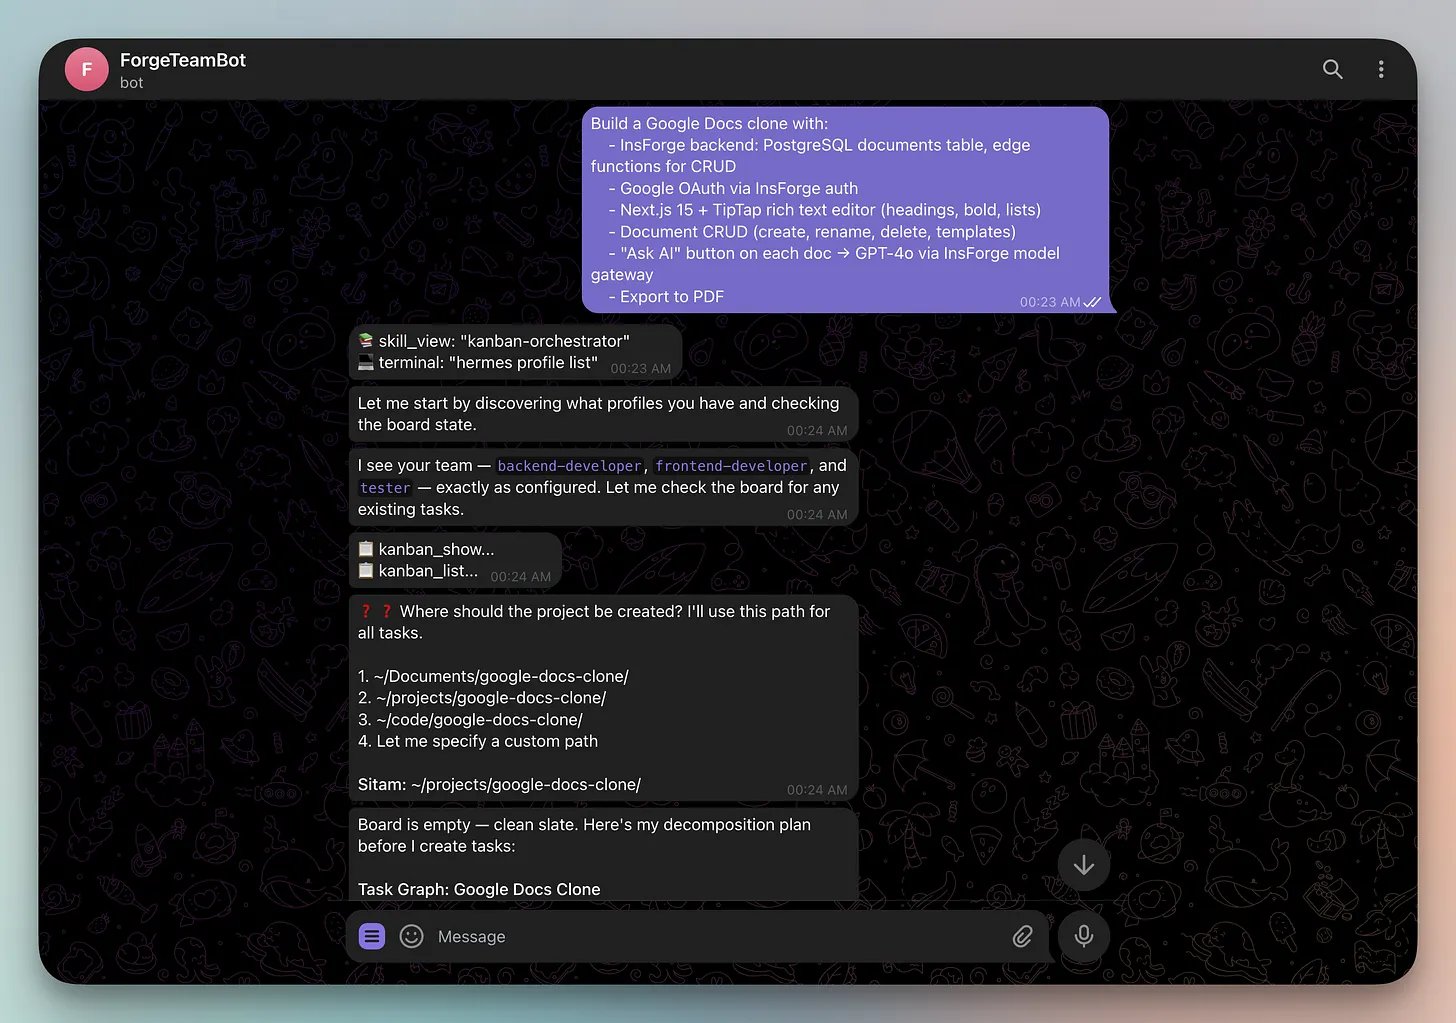
Task: Click the tester code tag
Action: pos(385,488)
